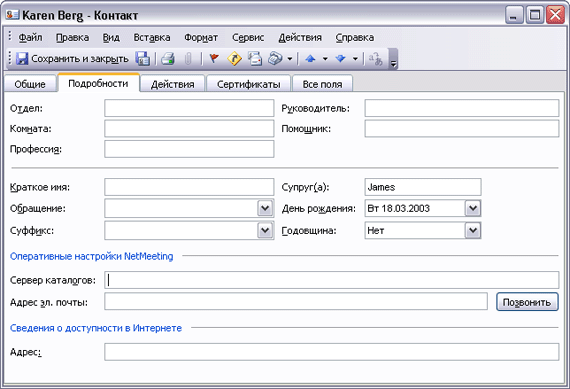The width and height of the screenshot is (570, 389).
Task: Click the contact card icon in title bar
Action: [x=12, y=15]
